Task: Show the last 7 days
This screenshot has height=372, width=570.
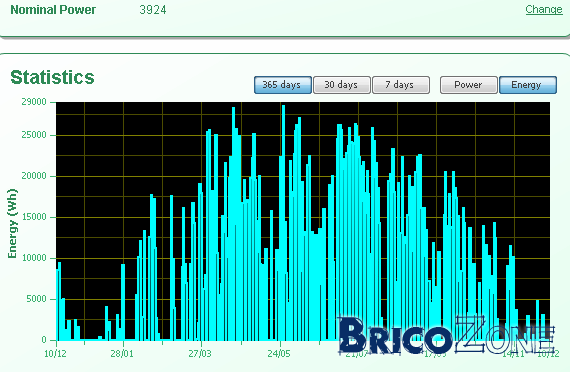Action: [x=401, y=85]
